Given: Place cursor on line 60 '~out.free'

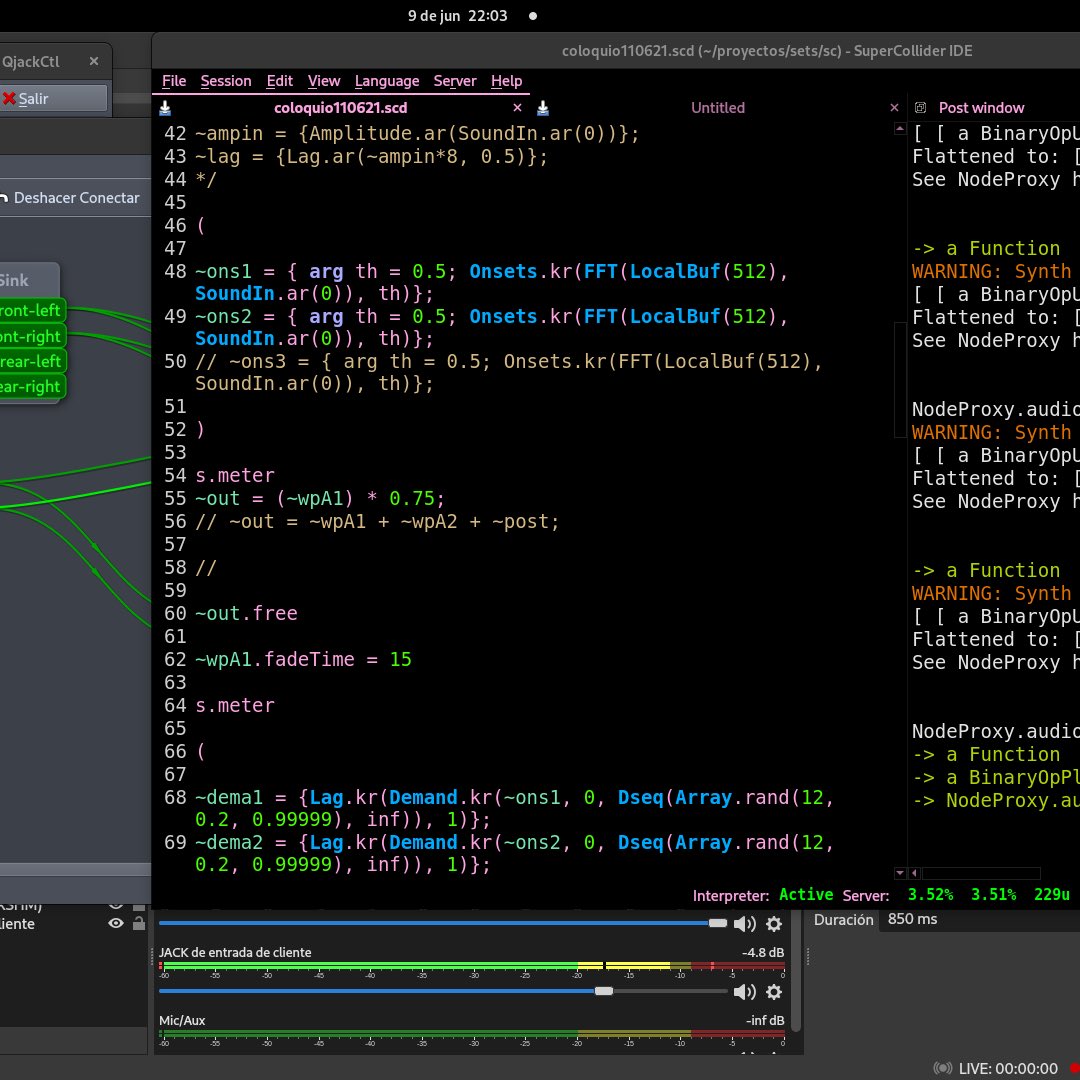Looking at the screenshot, I should click(246, 614).
